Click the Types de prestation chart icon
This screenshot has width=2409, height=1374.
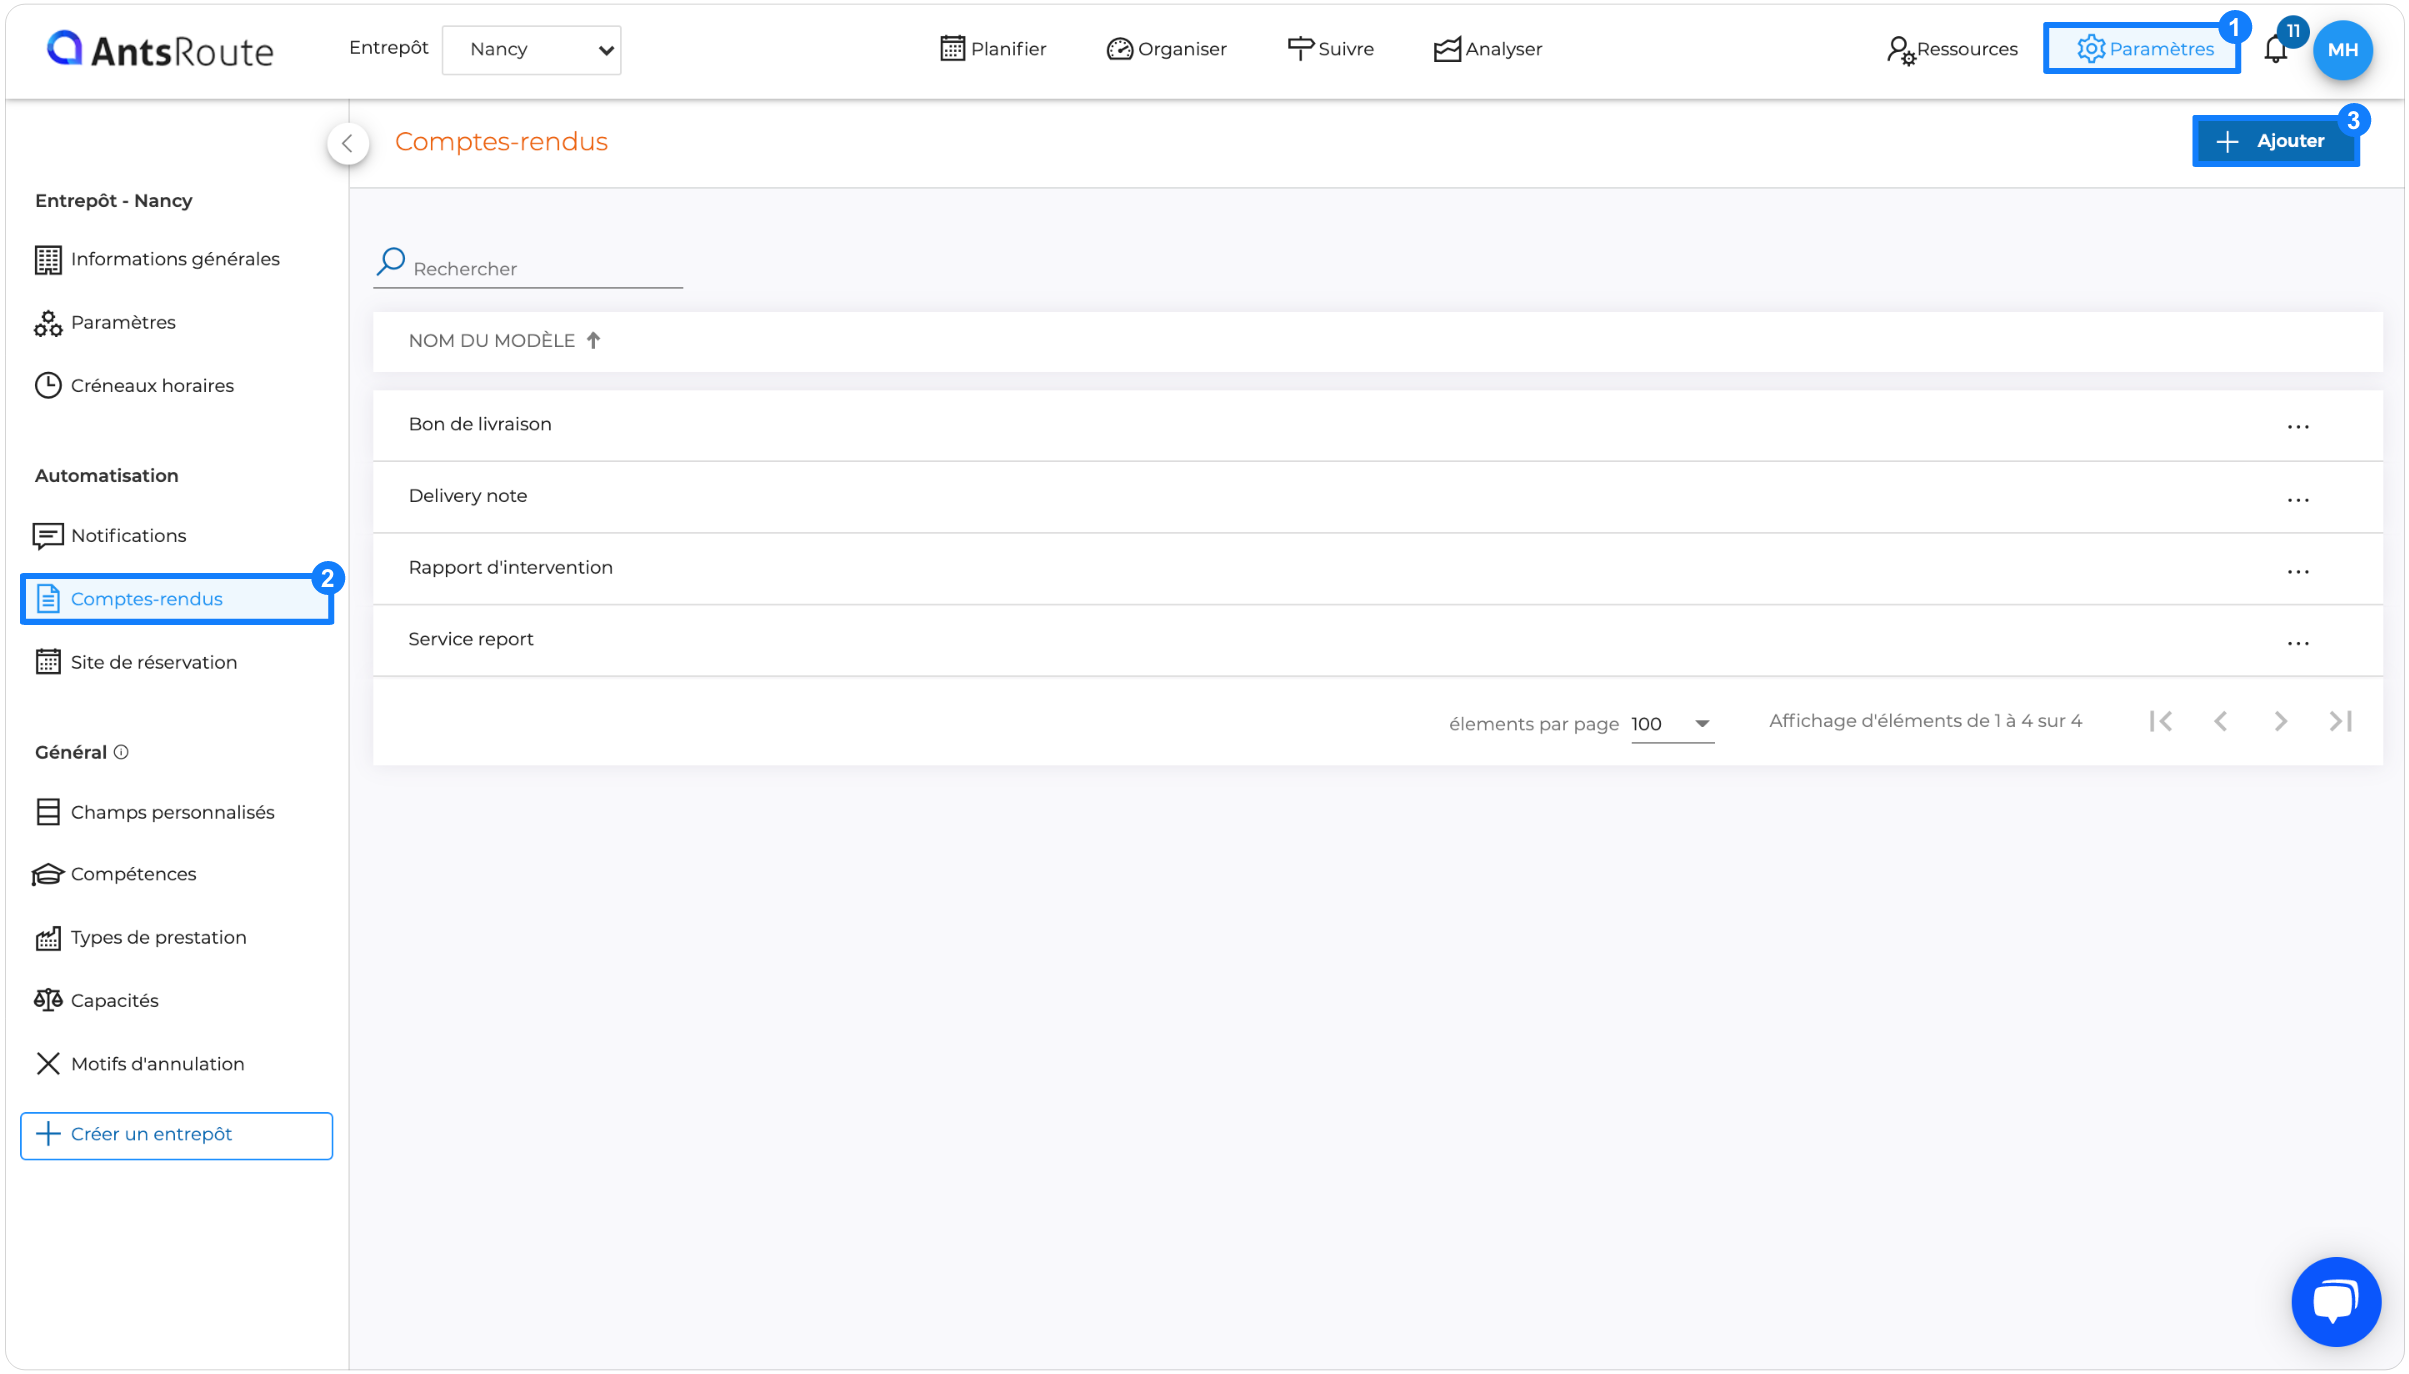pos(47,938)
